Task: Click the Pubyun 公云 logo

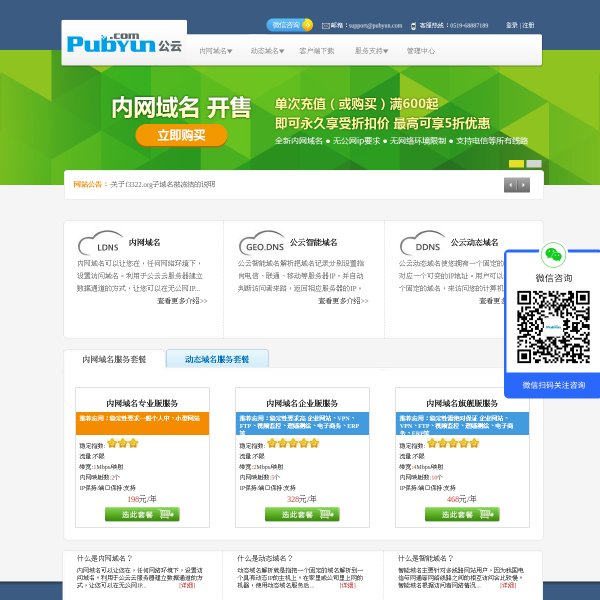Action: [124, 43]
